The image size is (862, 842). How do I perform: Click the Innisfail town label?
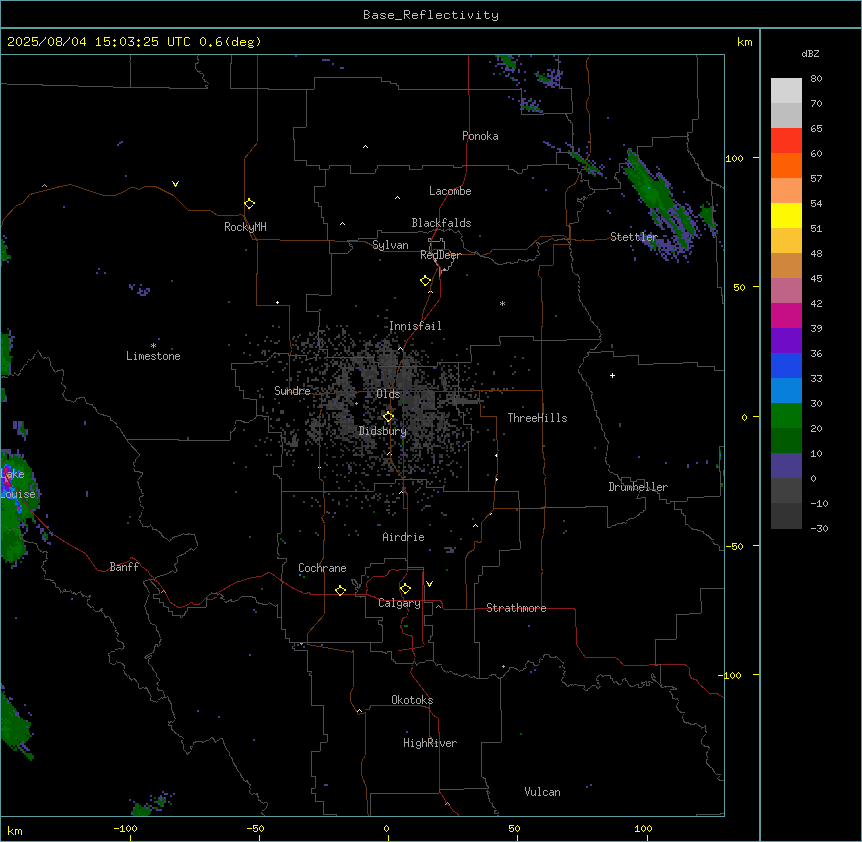(x=415, y=326)
